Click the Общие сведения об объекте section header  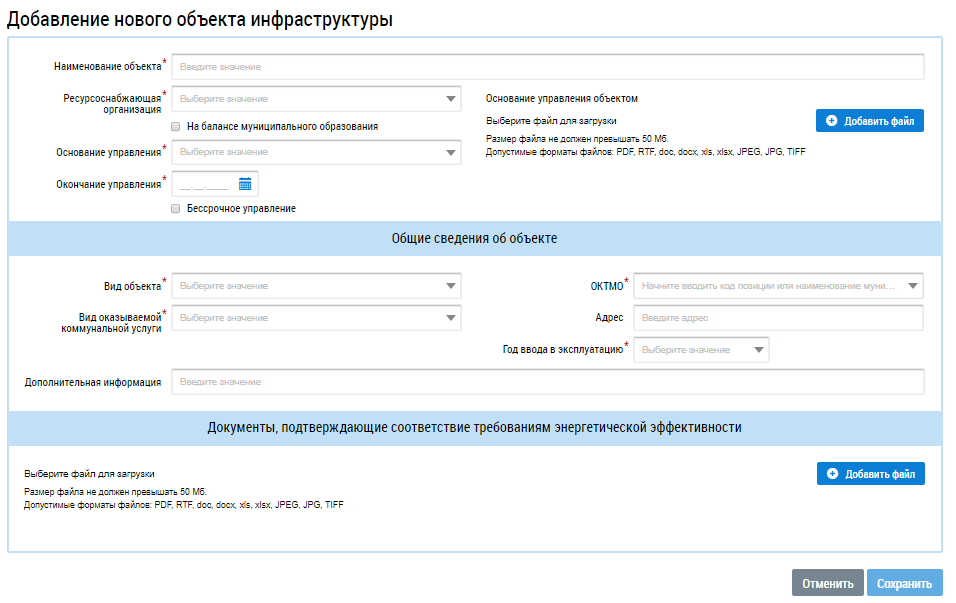[x=474, y=239]
